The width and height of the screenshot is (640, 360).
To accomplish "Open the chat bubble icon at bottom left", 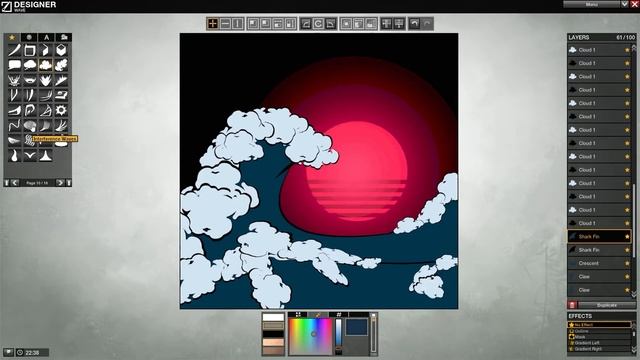I will pos(8,352).
